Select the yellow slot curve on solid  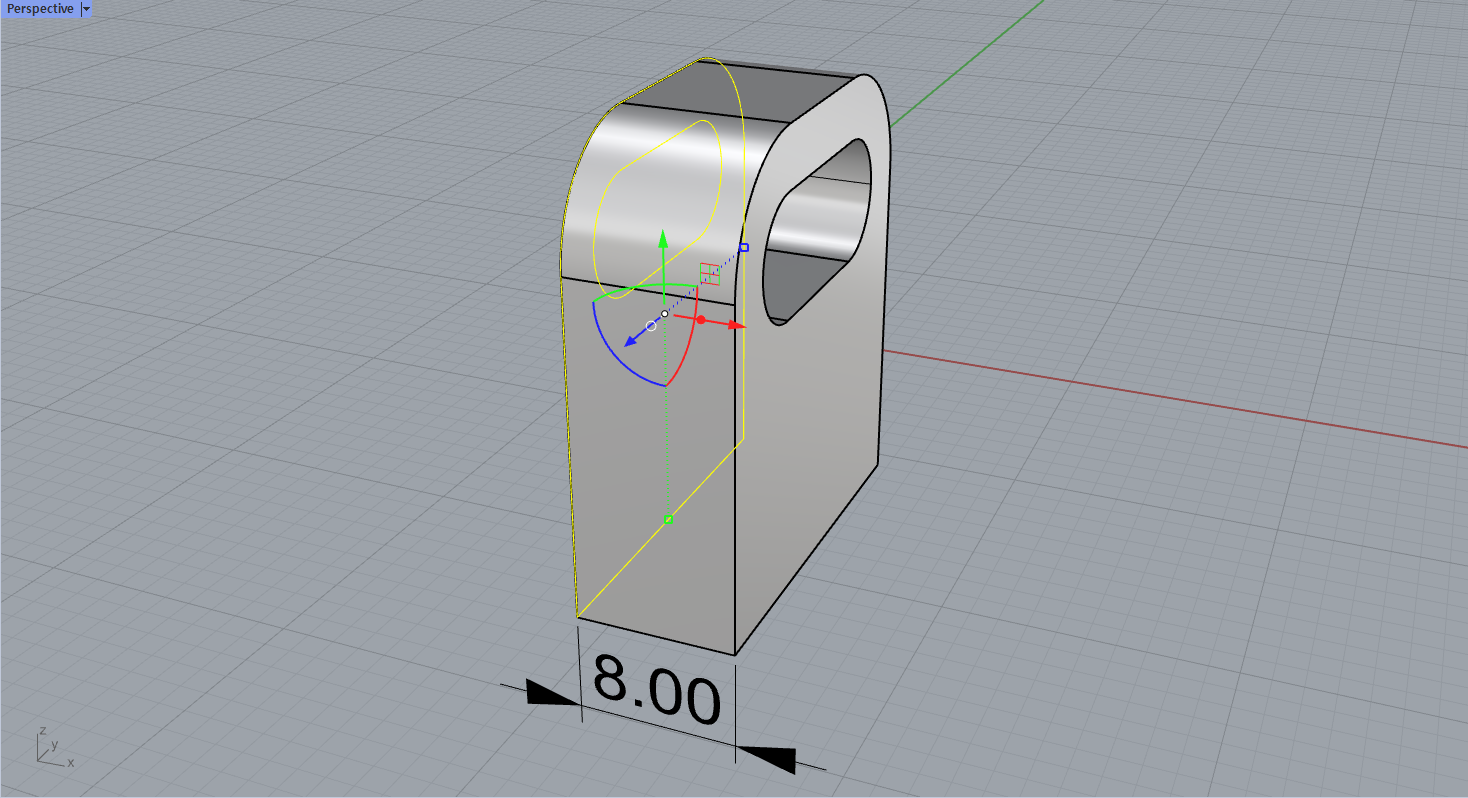click(658, 211)
